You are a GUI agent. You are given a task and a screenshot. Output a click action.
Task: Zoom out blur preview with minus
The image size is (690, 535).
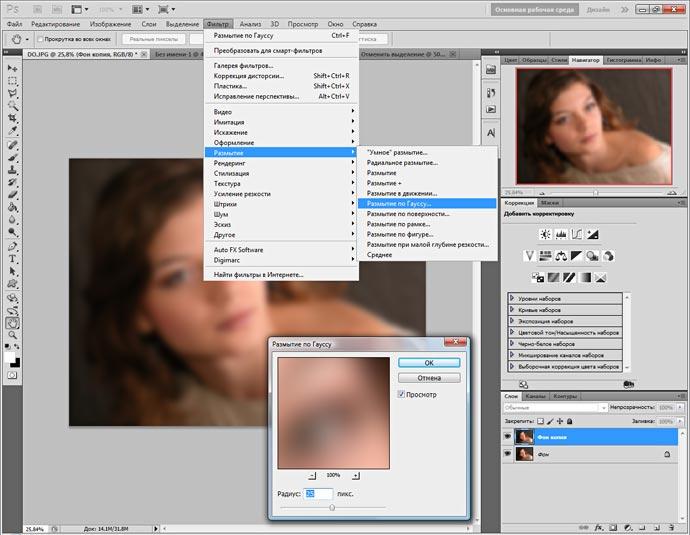(x=312, y=476)
